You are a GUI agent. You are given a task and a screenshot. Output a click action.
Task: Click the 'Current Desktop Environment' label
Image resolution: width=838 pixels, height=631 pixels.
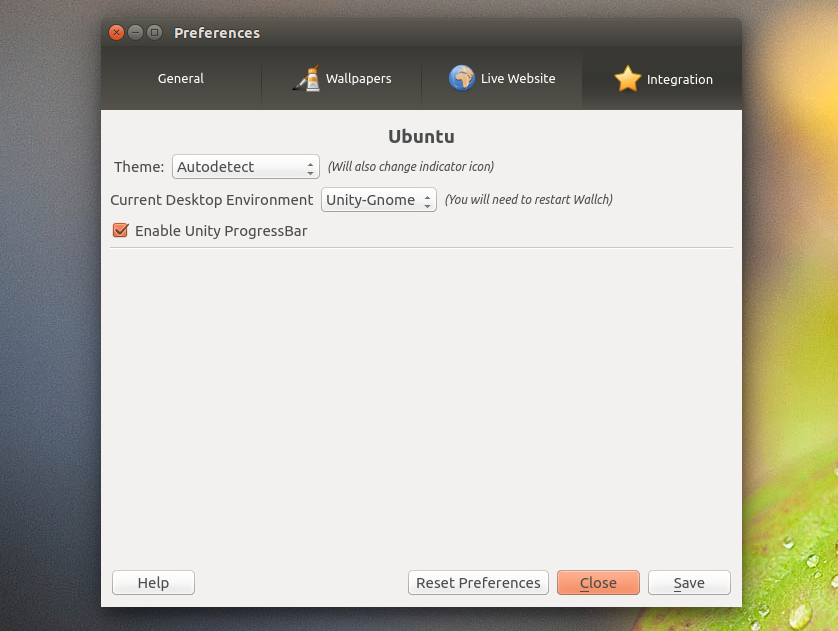212,200
